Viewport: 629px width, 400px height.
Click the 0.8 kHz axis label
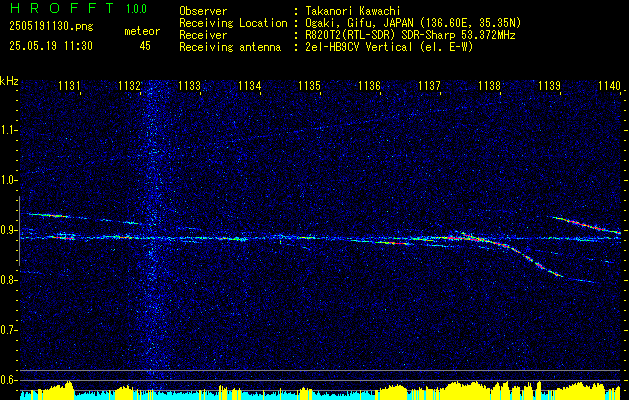point(8,280)
